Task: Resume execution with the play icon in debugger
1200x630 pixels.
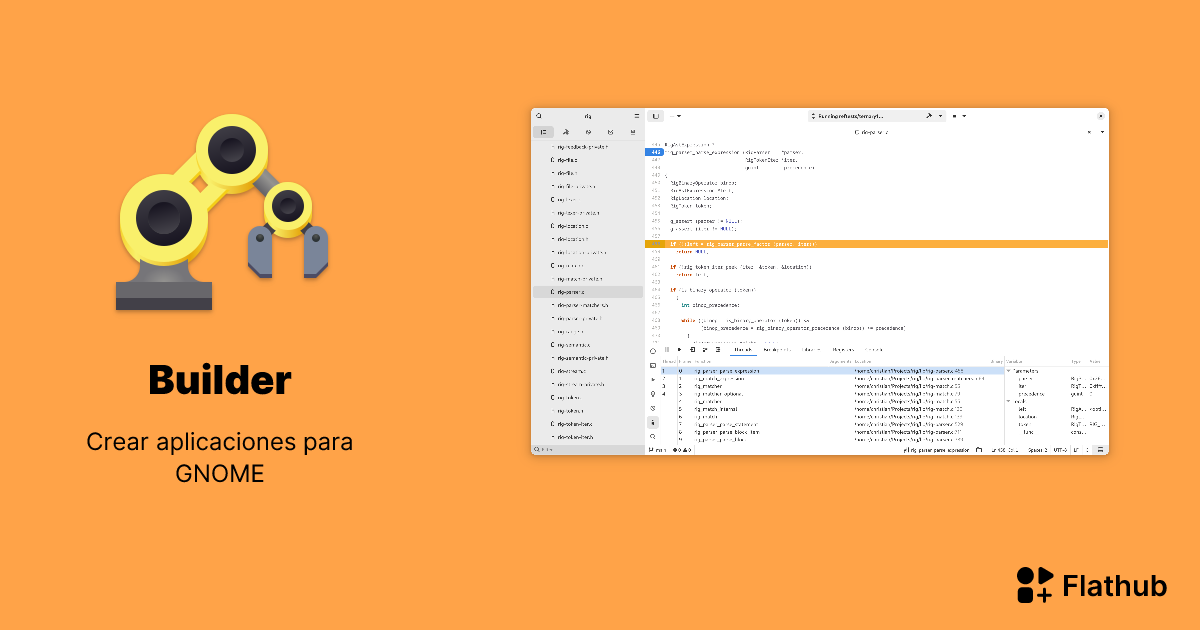Action: pyautogui.click(x=679, y=350)
